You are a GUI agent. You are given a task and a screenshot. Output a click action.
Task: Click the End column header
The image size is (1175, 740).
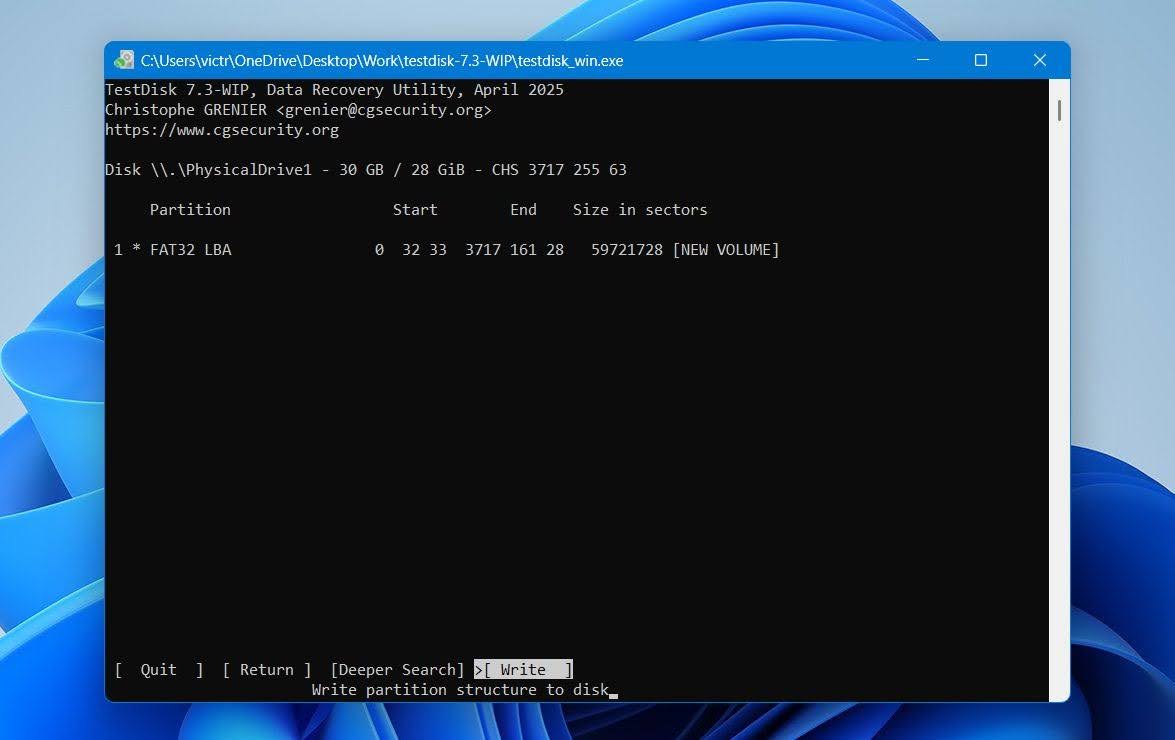[523, 210]
